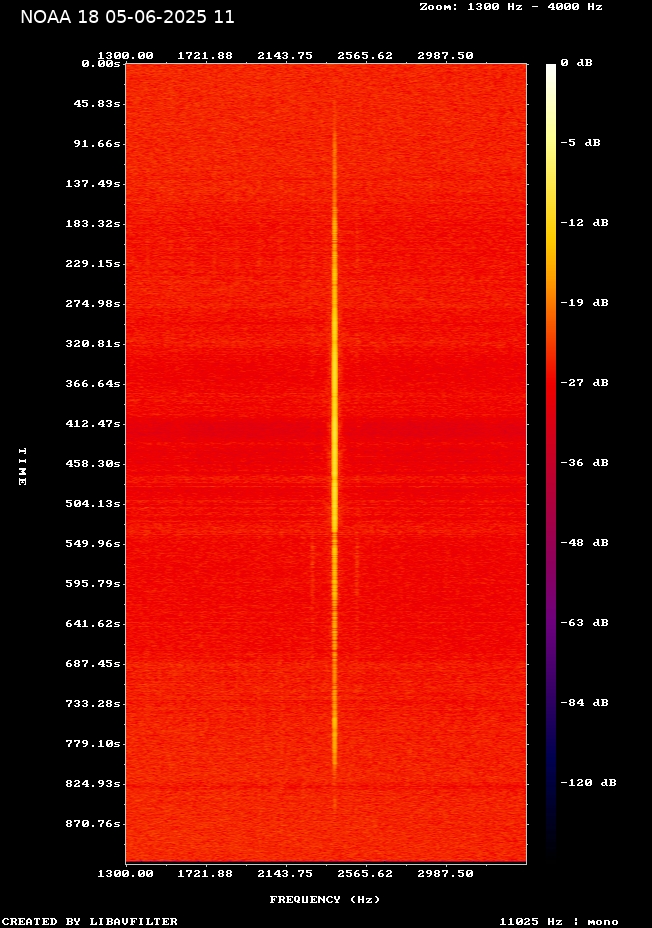Select the '641.62s' time label
The width and height of the screenshot is (652, 928).
tap(93, 624)
